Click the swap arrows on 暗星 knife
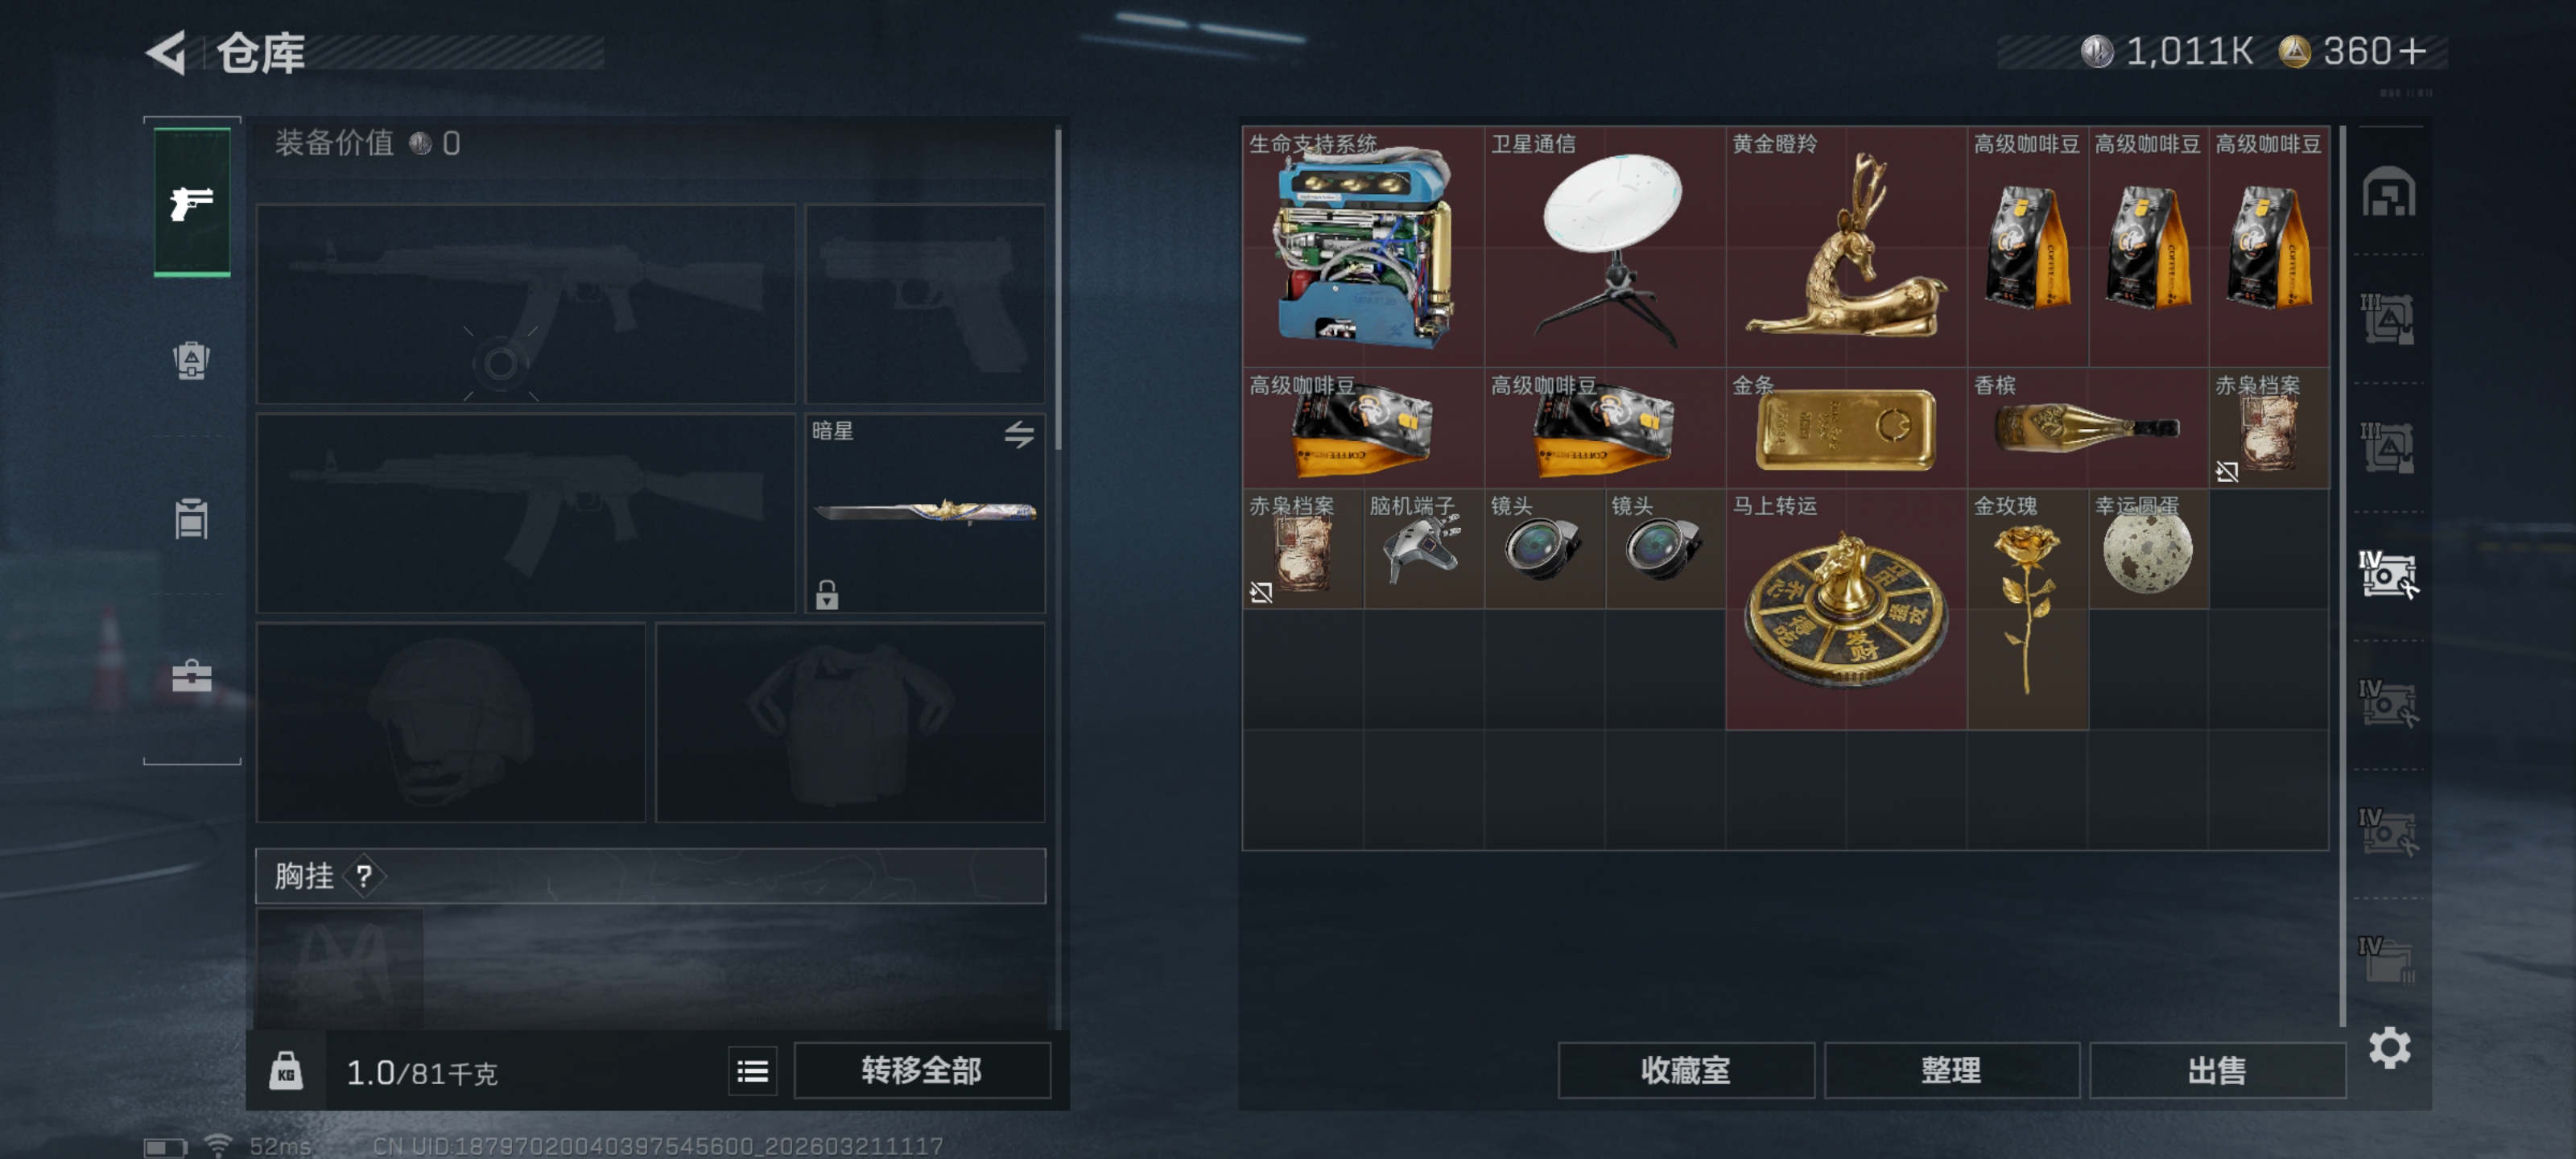The height and width of the screenshot is (1159, 2576). (x=1019, y=434)
